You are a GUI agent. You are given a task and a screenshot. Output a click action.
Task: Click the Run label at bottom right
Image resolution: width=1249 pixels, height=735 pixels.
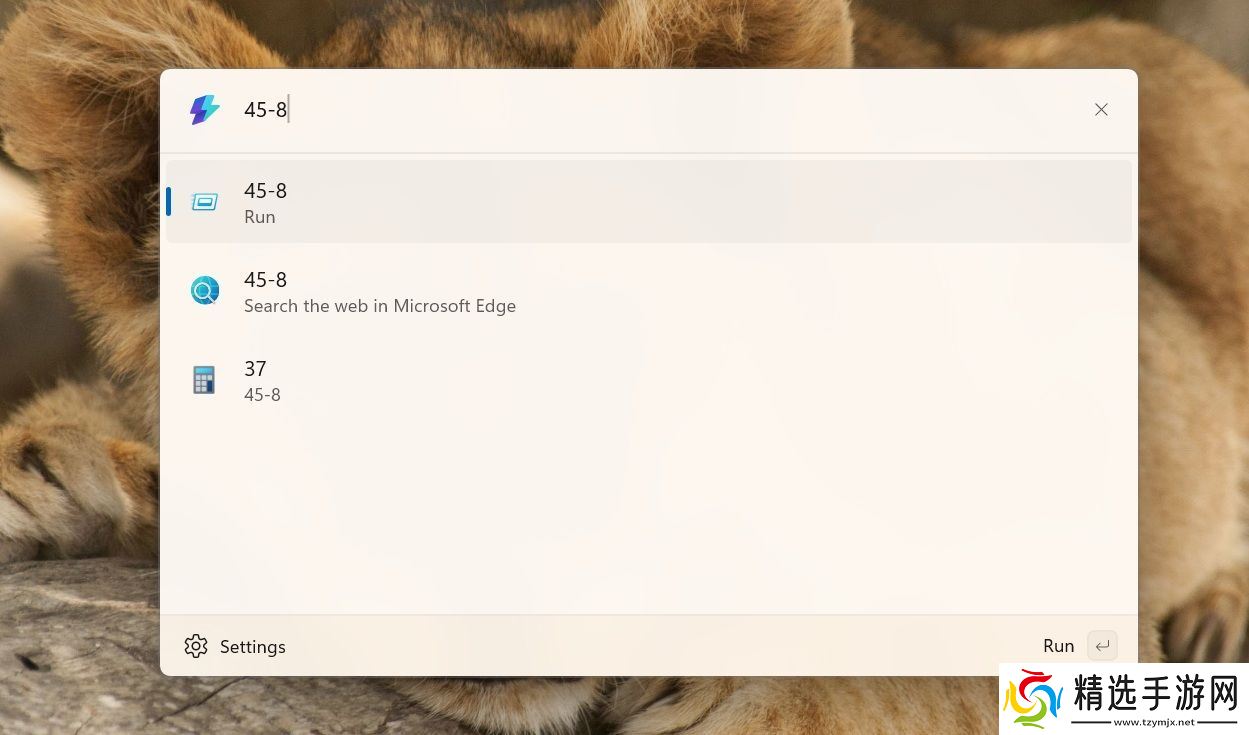click(x=1058, y=646)
